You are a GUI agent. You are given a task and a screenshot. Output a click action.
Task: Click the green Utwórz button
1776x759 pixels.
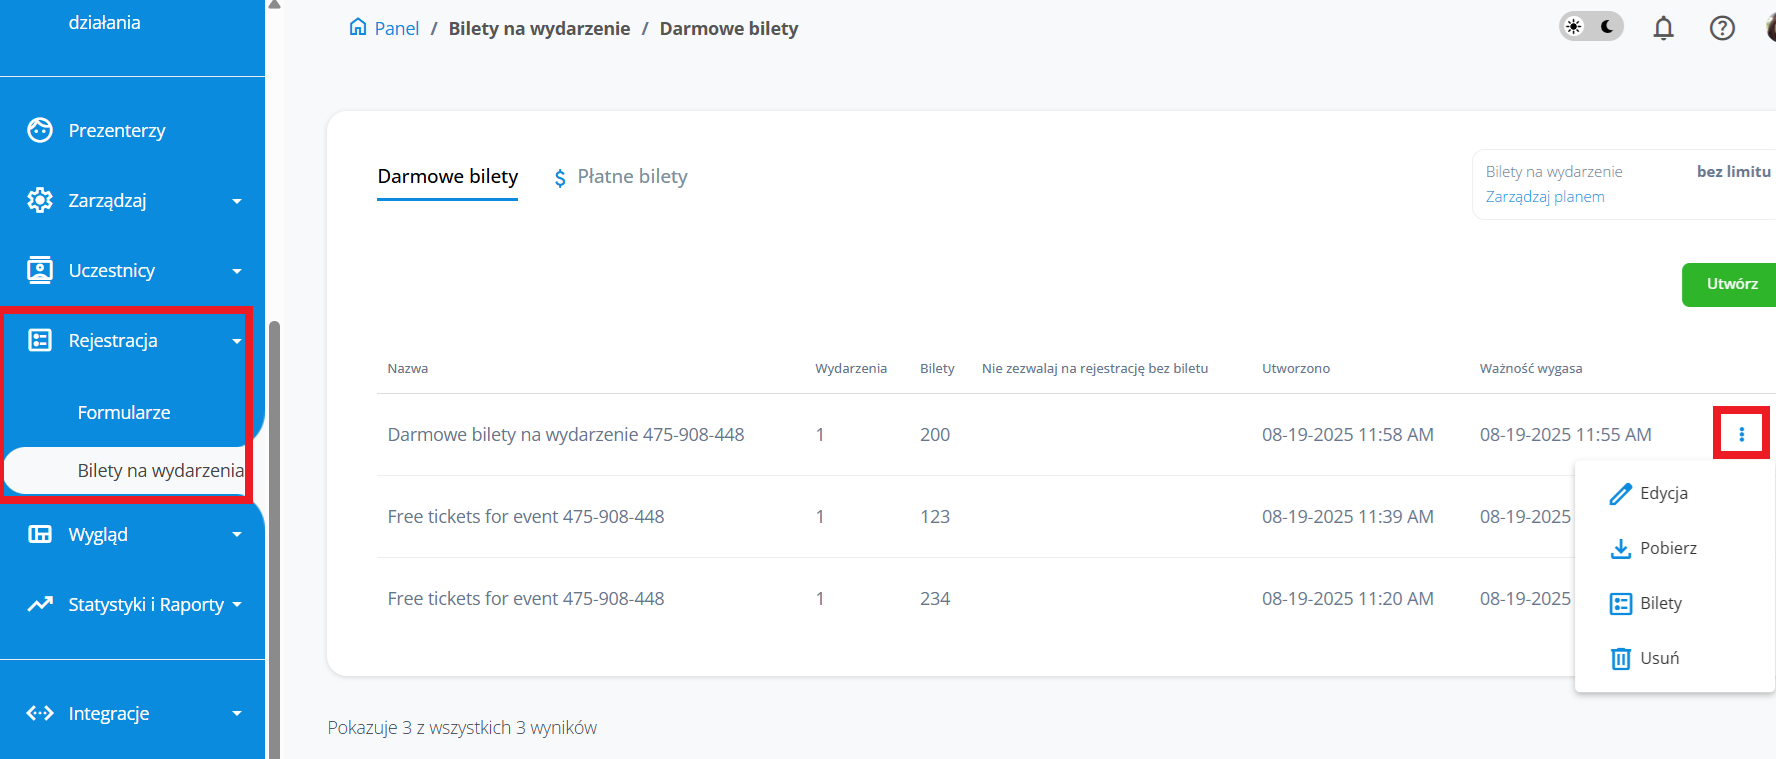[x=1731, y=284]
